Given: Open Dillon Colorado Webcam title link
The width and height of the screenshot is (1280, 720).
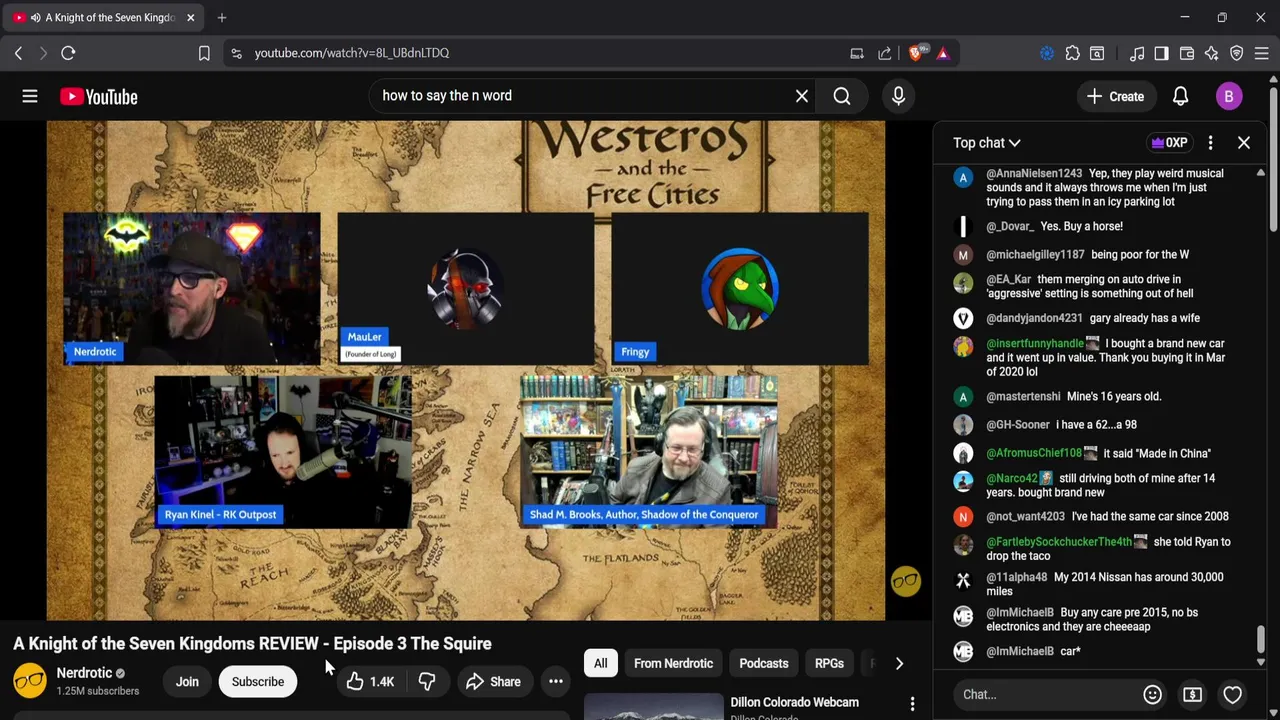Looking at the screenshot, I should click(x=794, y=702).
